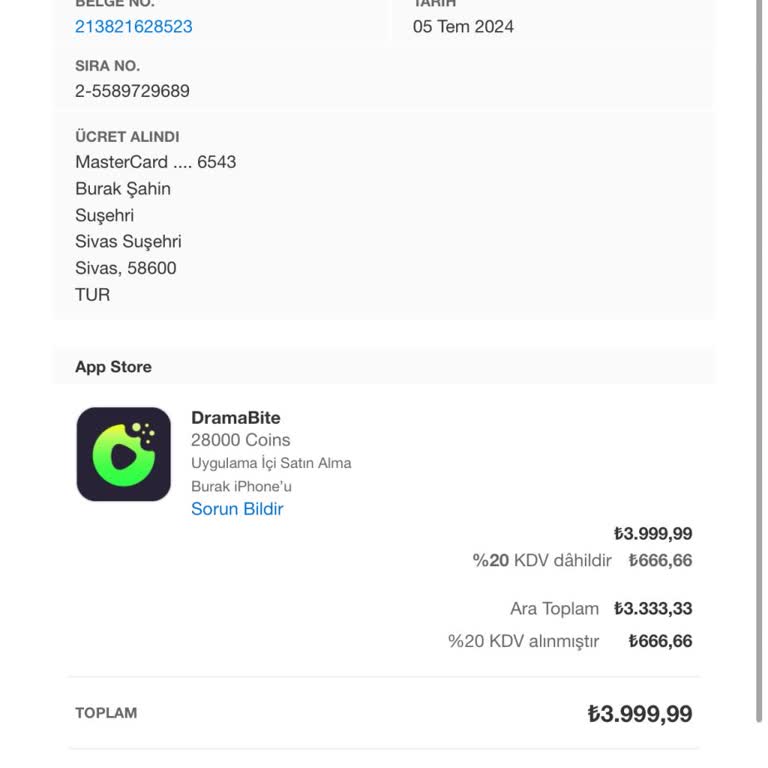
Task: Click the App Store section header
Action: [x=114, y=367]
